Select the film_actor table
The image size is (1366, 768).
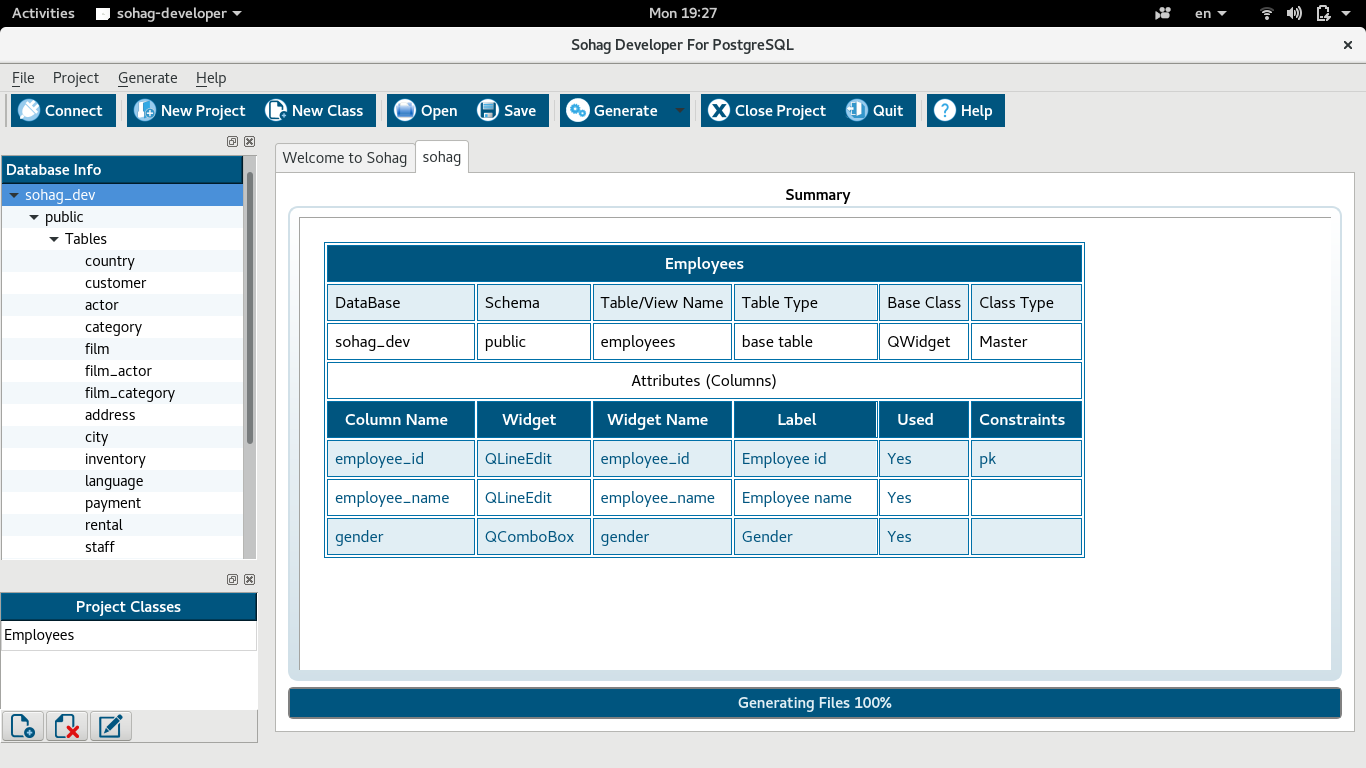coord(119,371)
